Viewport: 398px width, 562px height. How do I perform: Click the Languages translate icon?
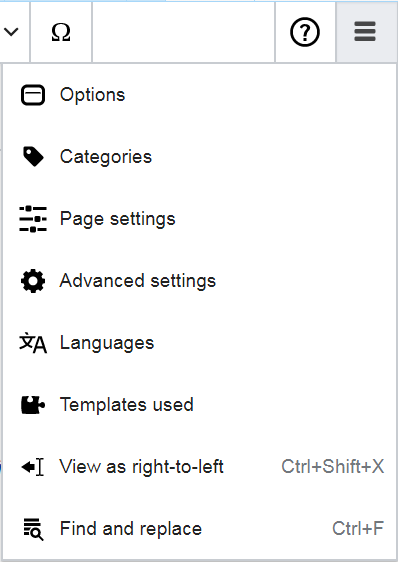(x=33, y=343)
